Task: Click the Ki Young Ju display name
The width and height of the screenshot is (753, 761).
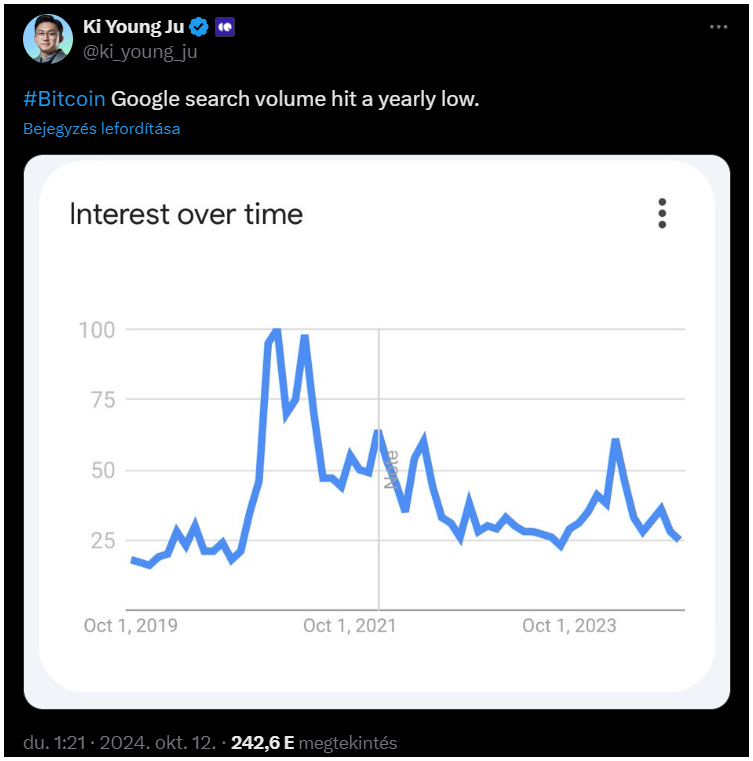Action: (133, 27)
